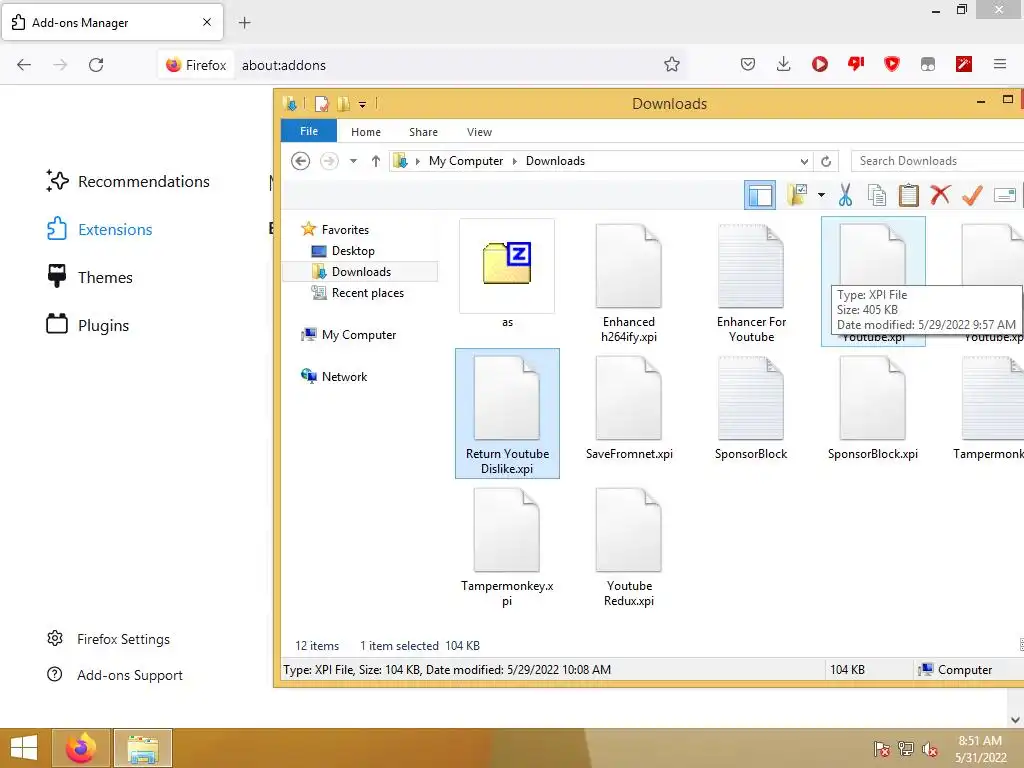Click the red play button extension icon
Screen dimensions: 1024x768
820,64
